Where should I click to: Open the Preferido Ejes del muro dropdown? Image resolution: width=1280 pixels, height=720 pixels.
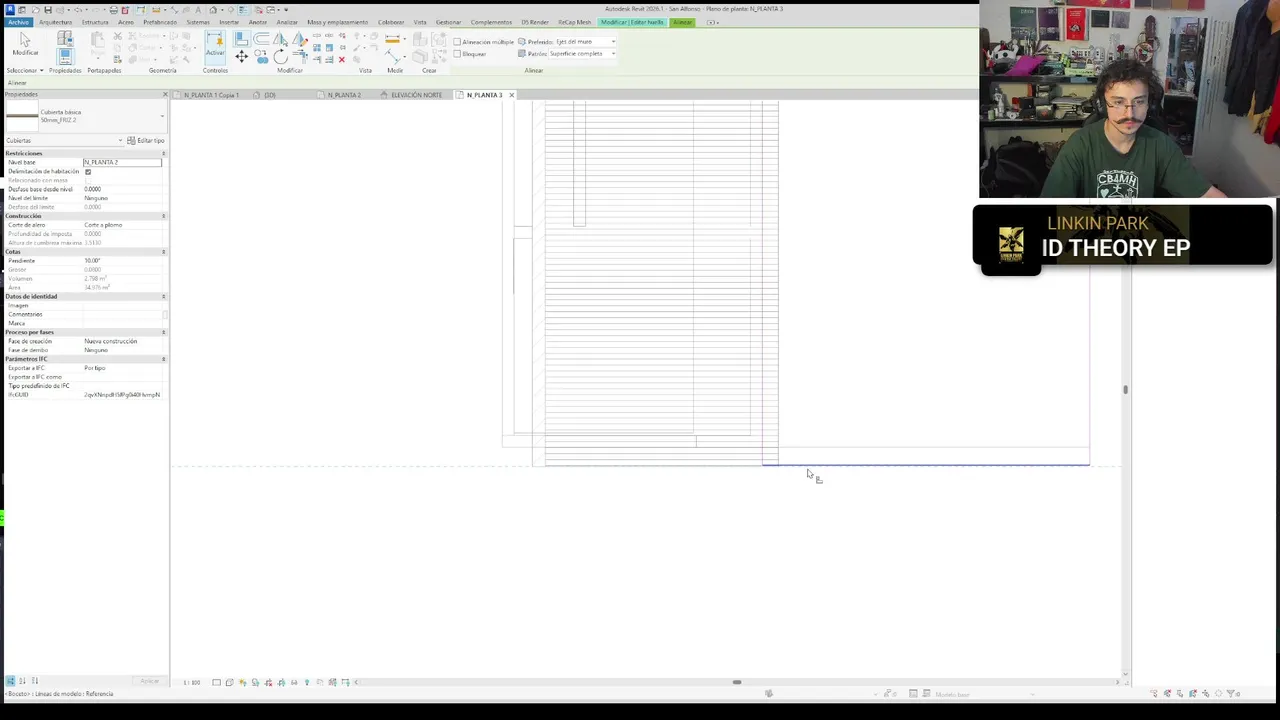click(585, 42)
